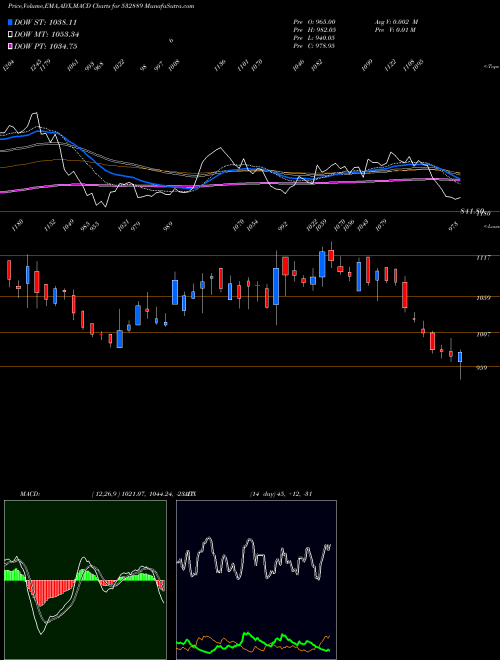Click the top high label 1204
The image size is (500, 660).
coord(8,65)
